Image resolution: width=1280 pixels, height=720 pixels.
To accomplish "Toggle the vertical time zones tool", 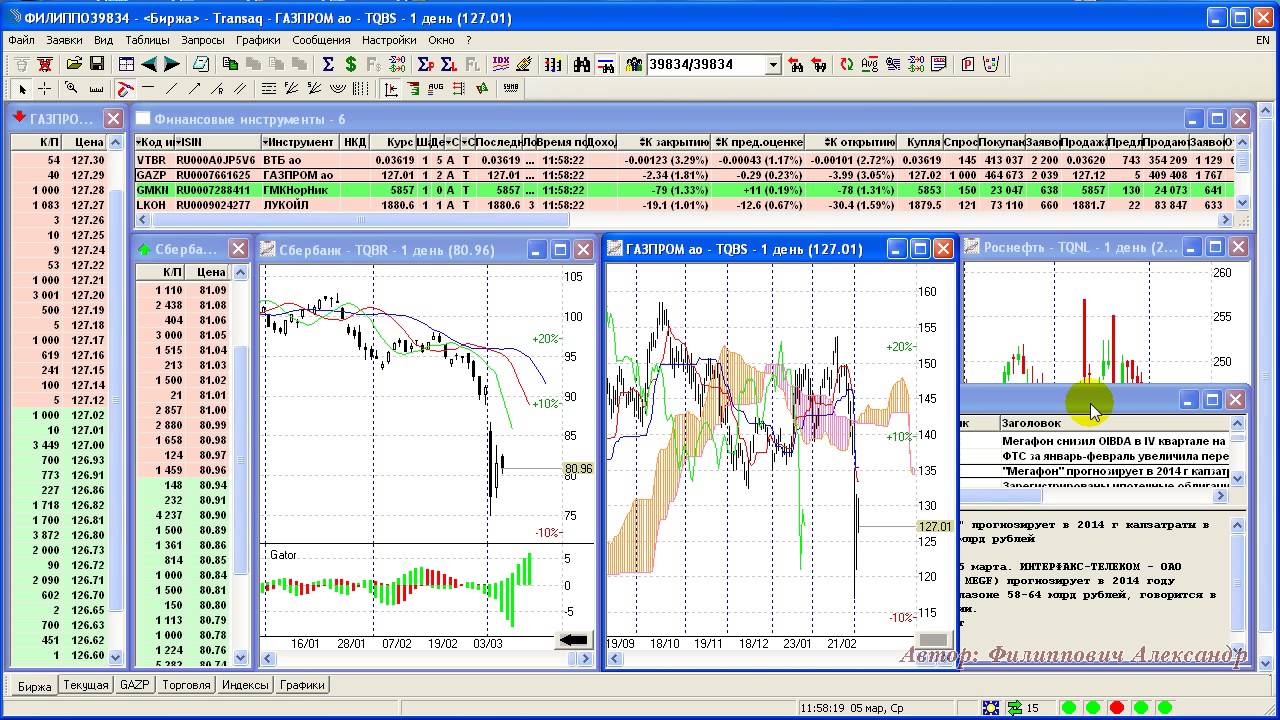I will pos(360,88).
